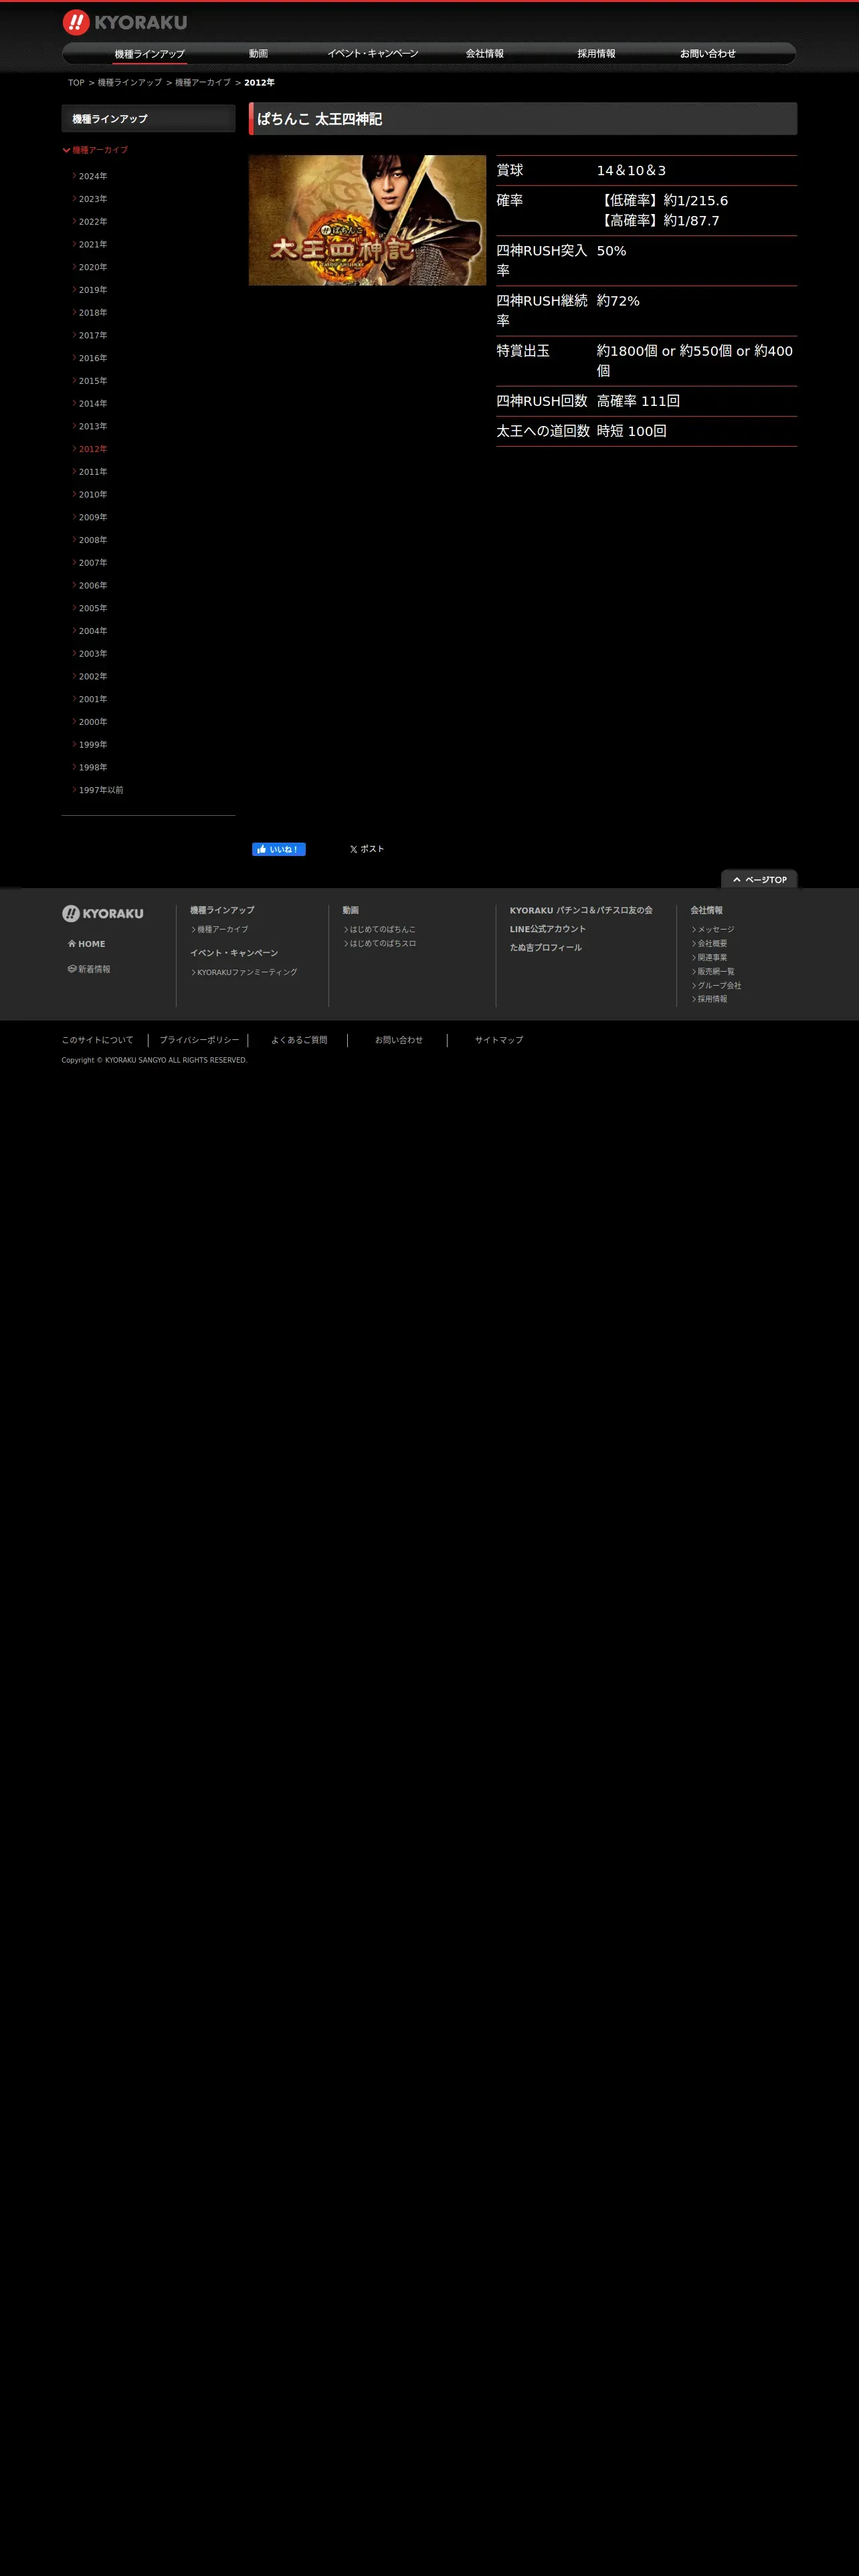
Task: Select 2000年 in the archive list
Action: tap(92, 722)
